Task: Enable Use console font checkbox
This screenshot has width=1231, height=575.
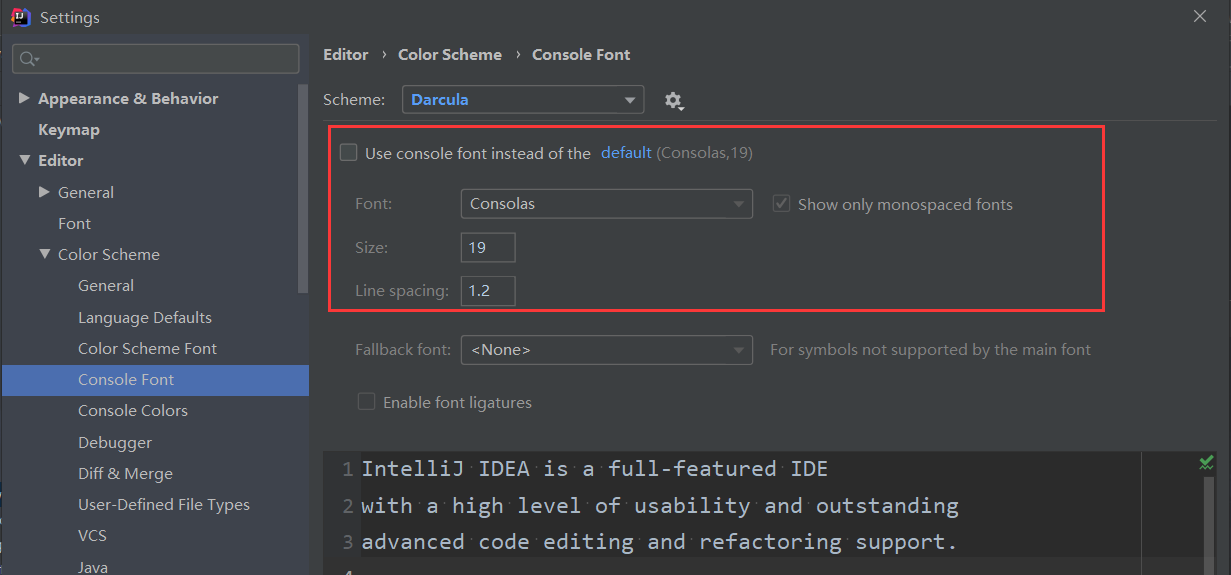Action: (348, 153)
